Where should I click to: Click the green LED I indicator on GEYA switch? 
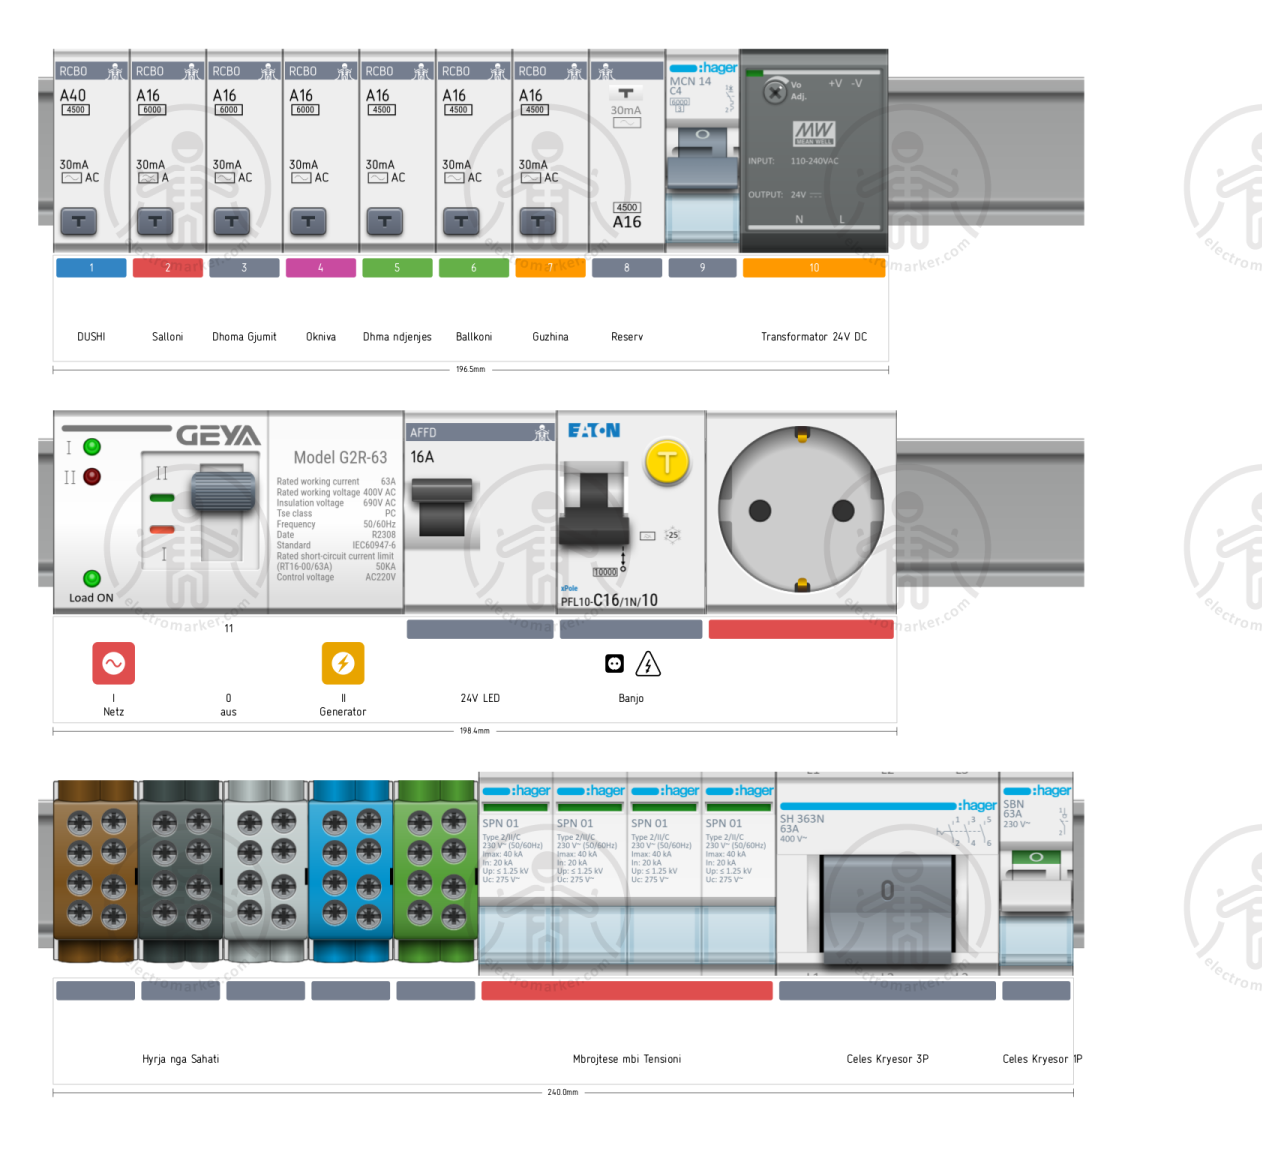92,447
